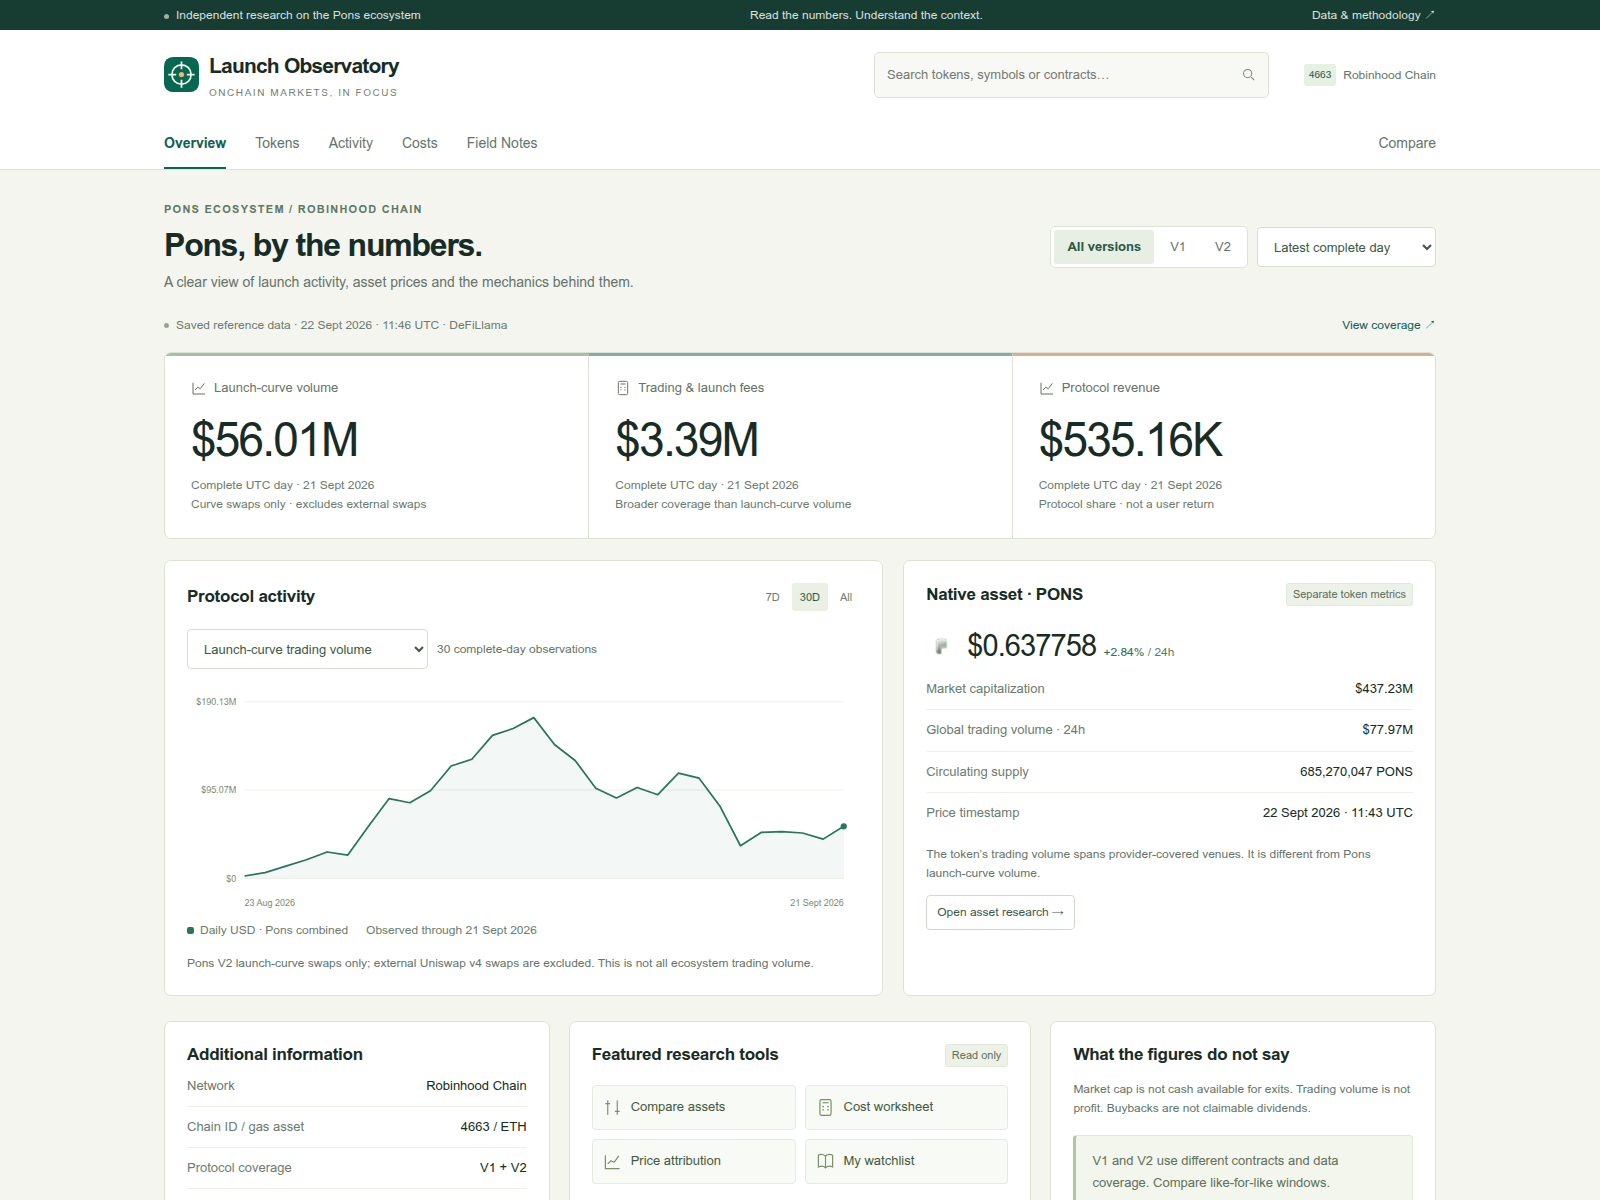
Task: Click the $437.23M market capitalization value
Action: (x=1384, y=689)
